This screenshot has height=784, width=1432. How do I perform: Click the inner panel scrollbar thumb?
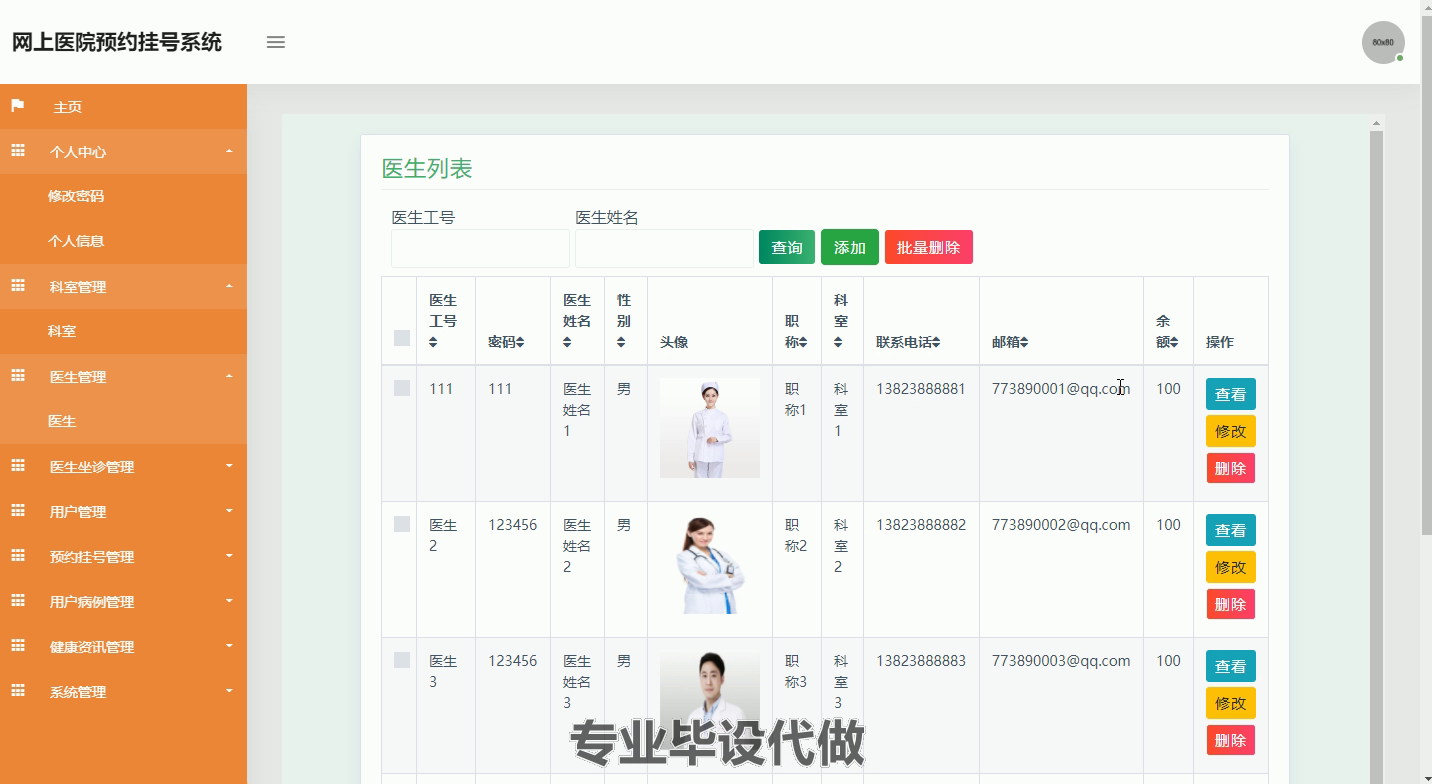[1376, 456]
